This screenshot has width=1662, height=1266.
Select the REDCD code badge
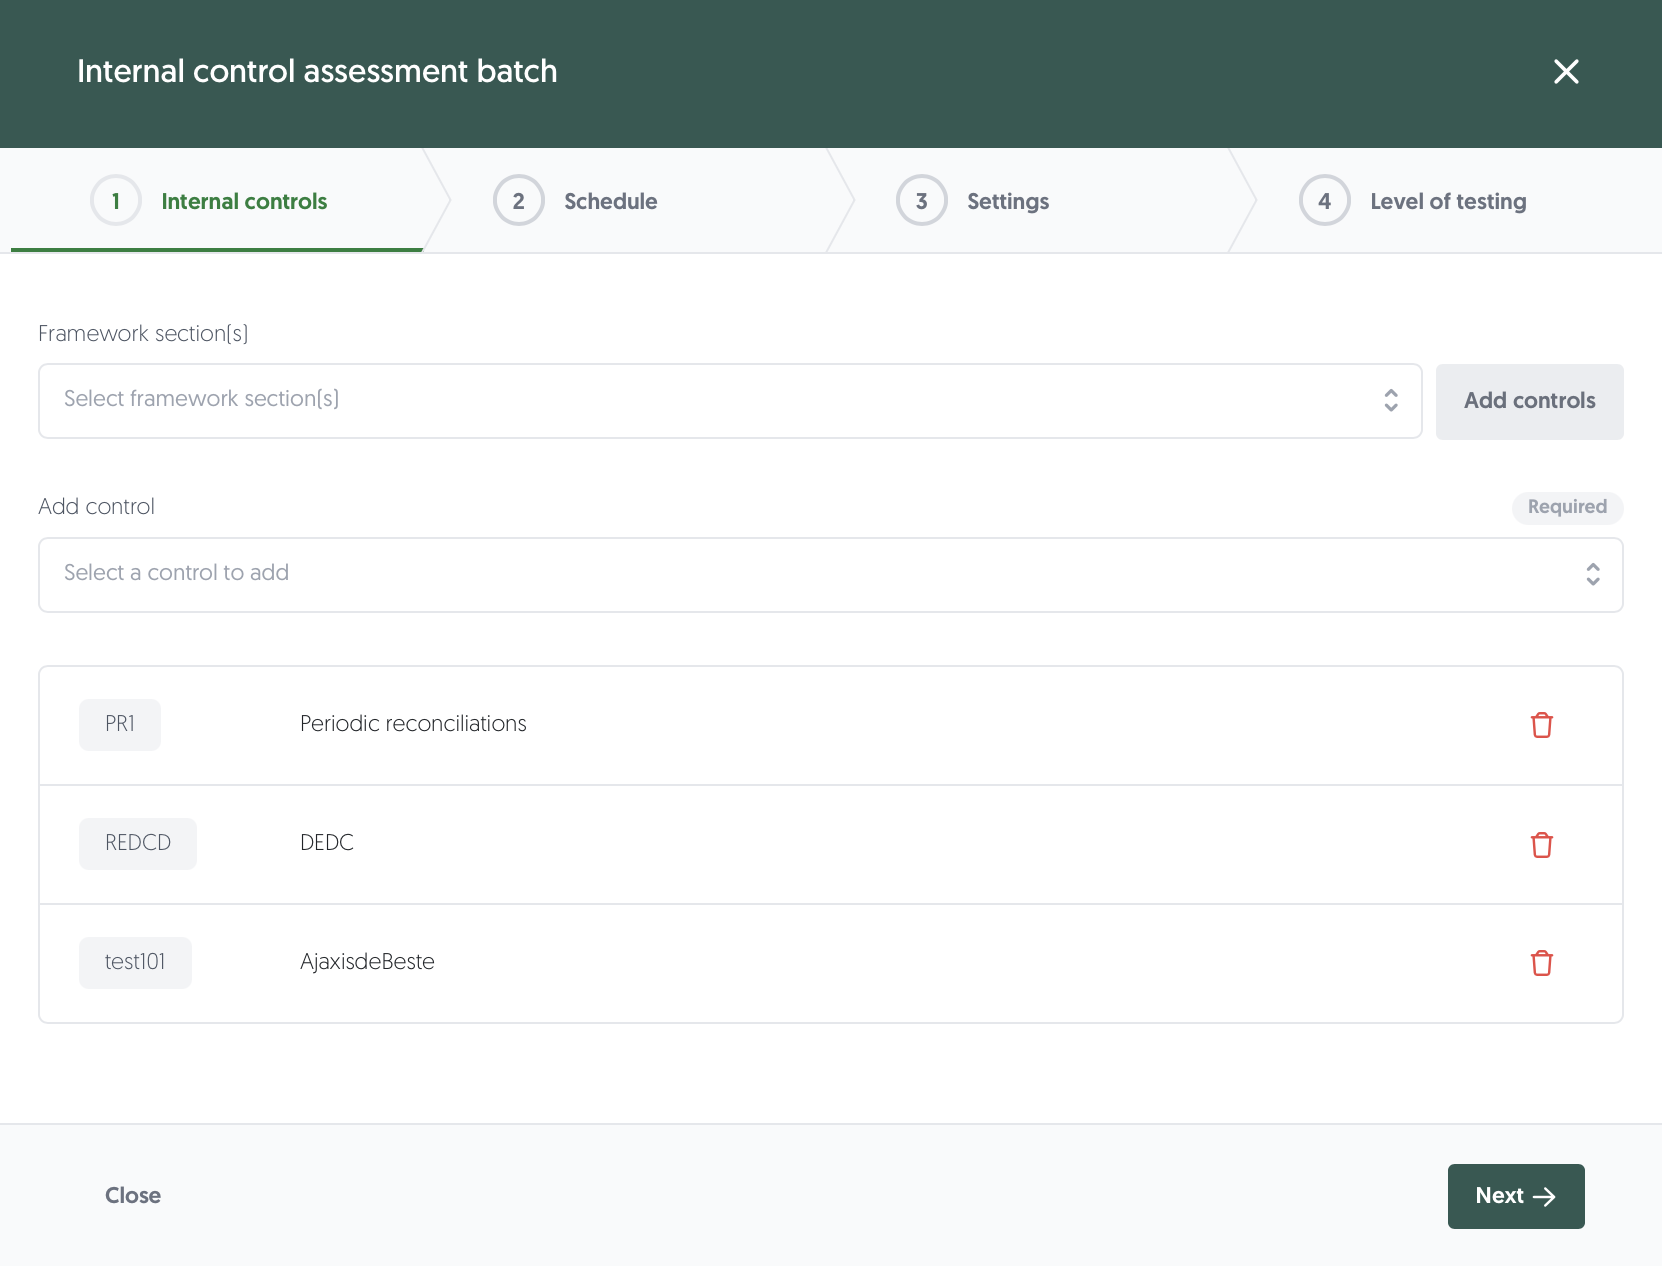(138, 843)
